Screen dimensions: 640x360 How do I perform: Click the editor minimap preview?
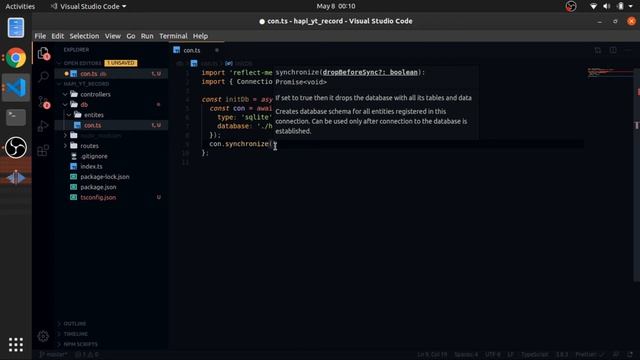click(x=610, y=73)
